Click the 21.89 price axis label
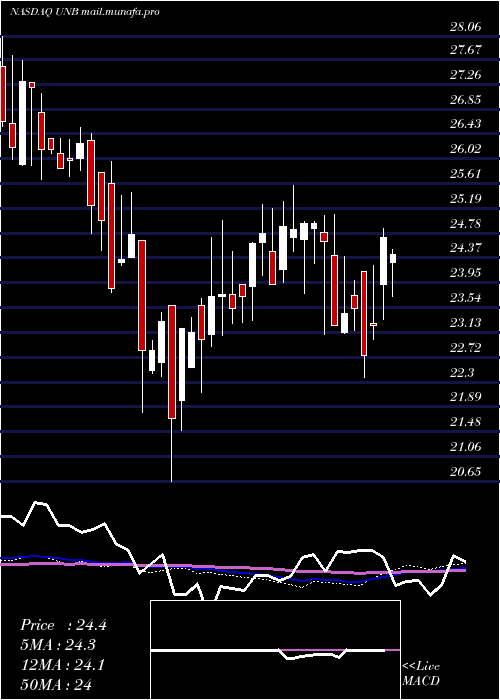This screenshot has width=500, height=700. [x=466, y=397]
